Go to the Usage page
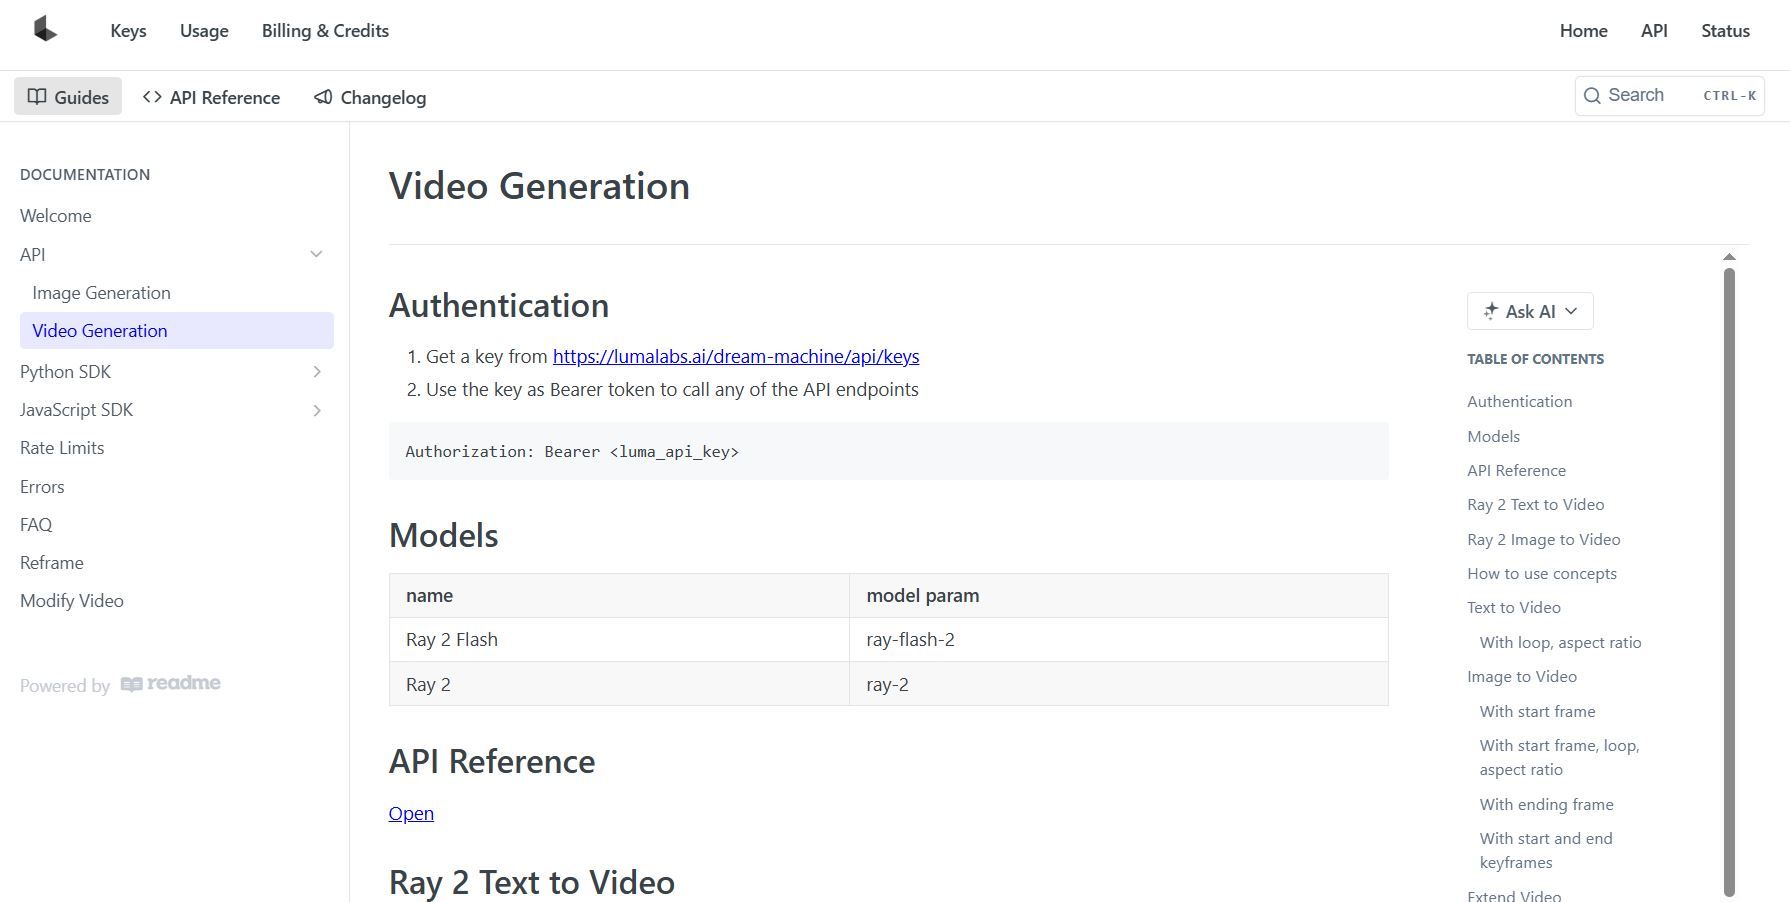Viewport: 1790px width, 902px height. pos(204,31)
